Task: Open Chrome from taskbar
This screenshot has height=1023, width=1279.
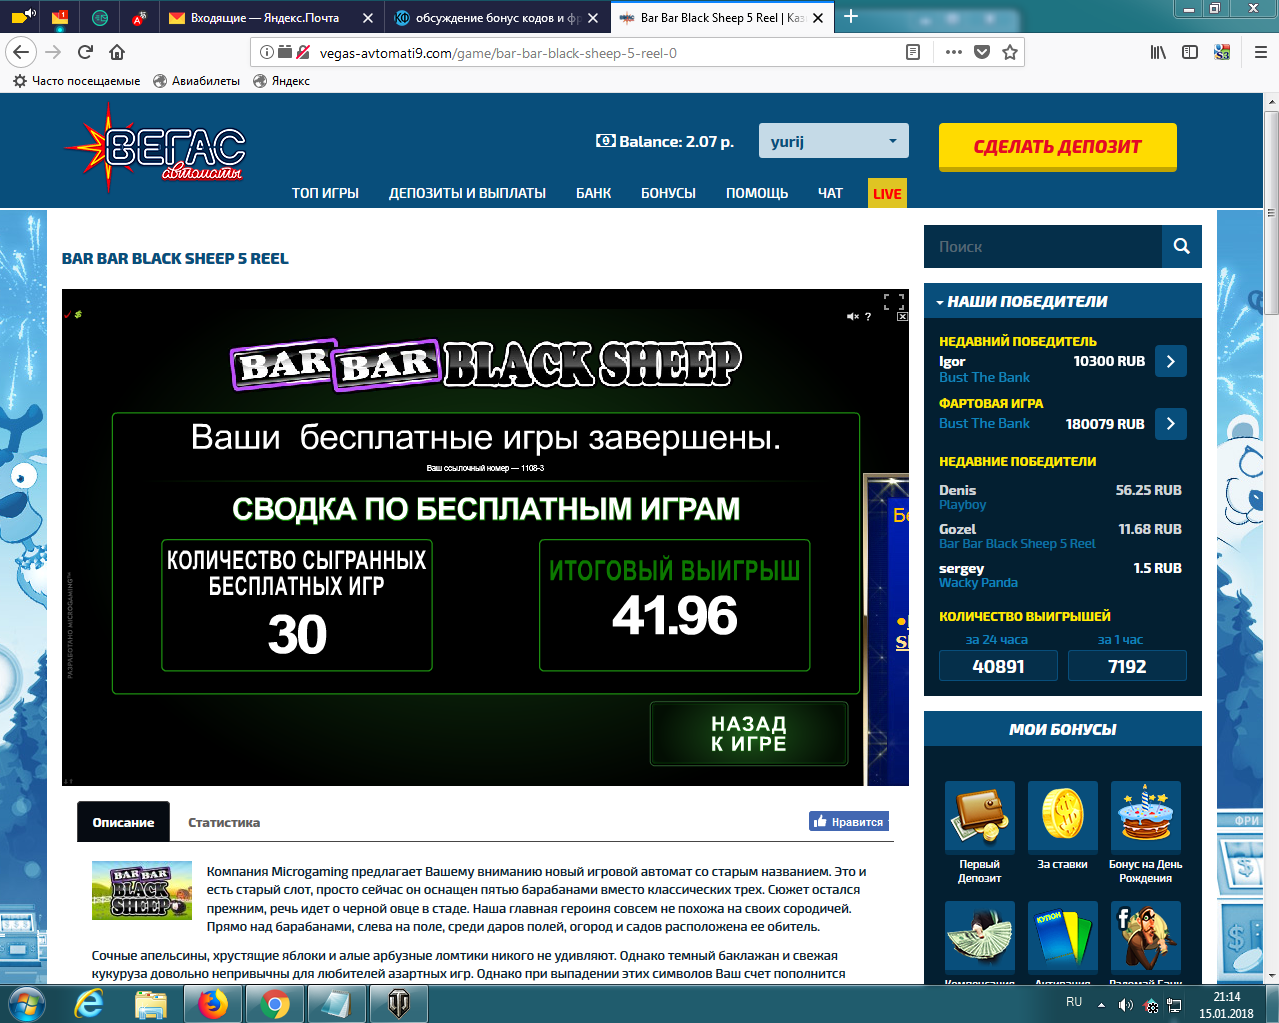Action: coord(275,1003)
